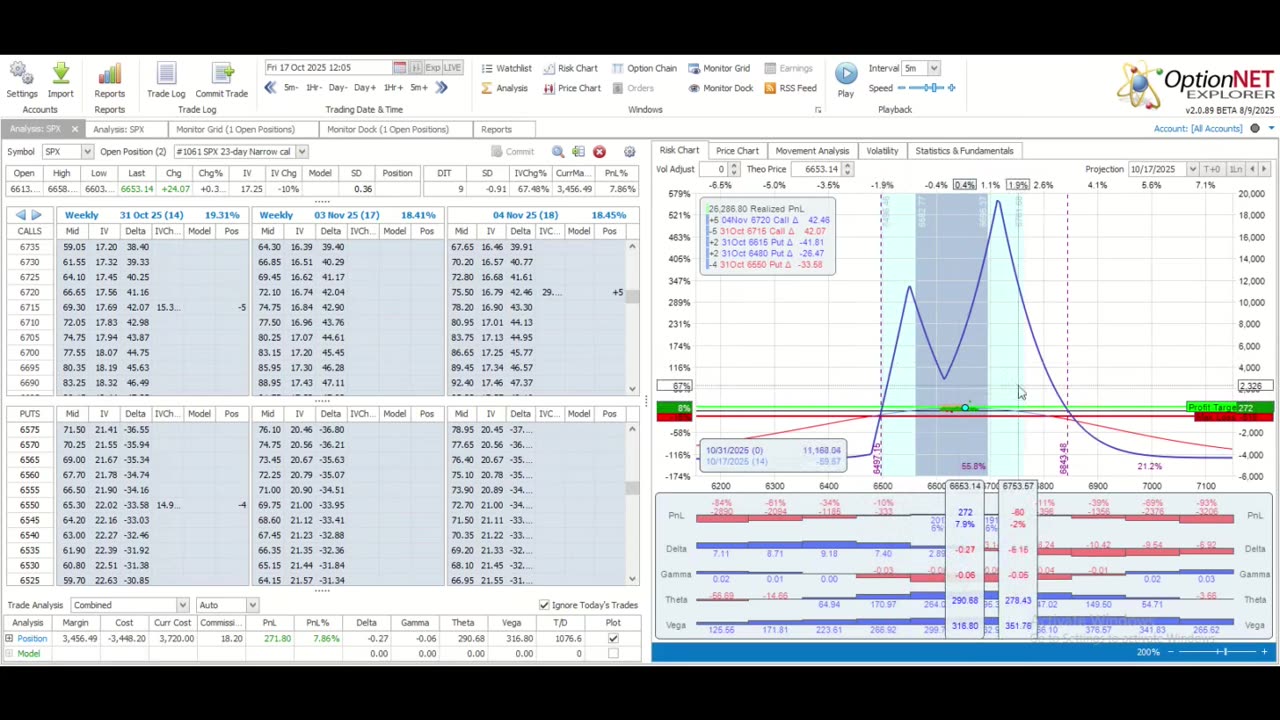Open the trading date calendar picker

(399, 68)
